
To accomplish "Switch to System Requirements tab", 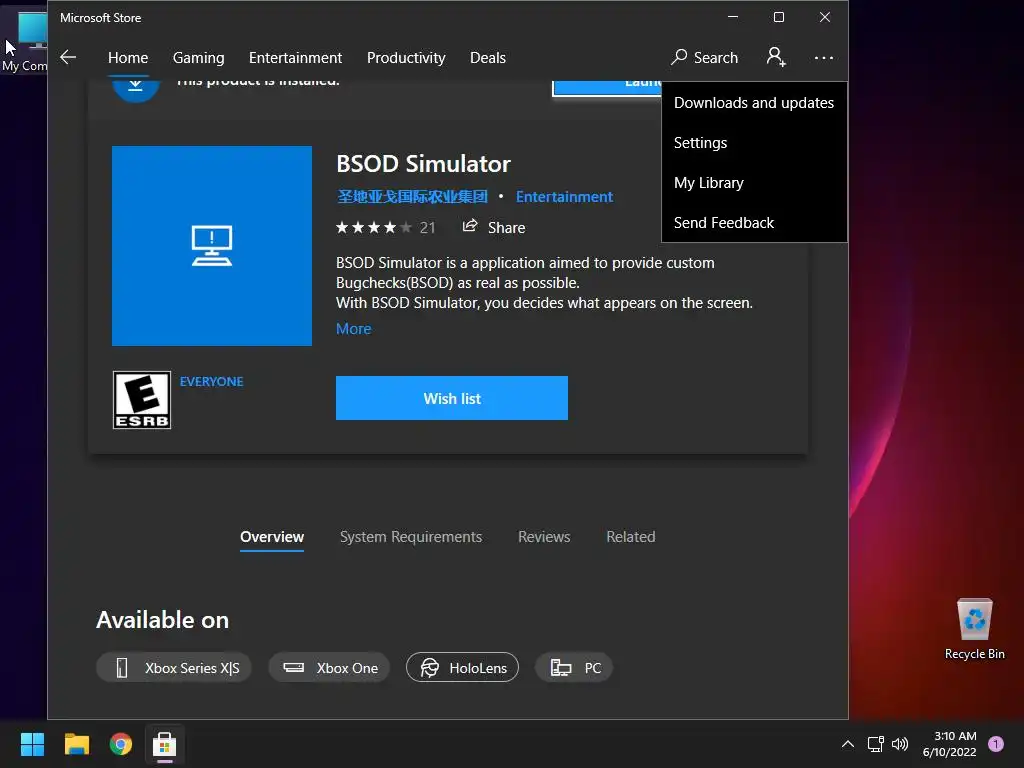I will click(411, 537).
